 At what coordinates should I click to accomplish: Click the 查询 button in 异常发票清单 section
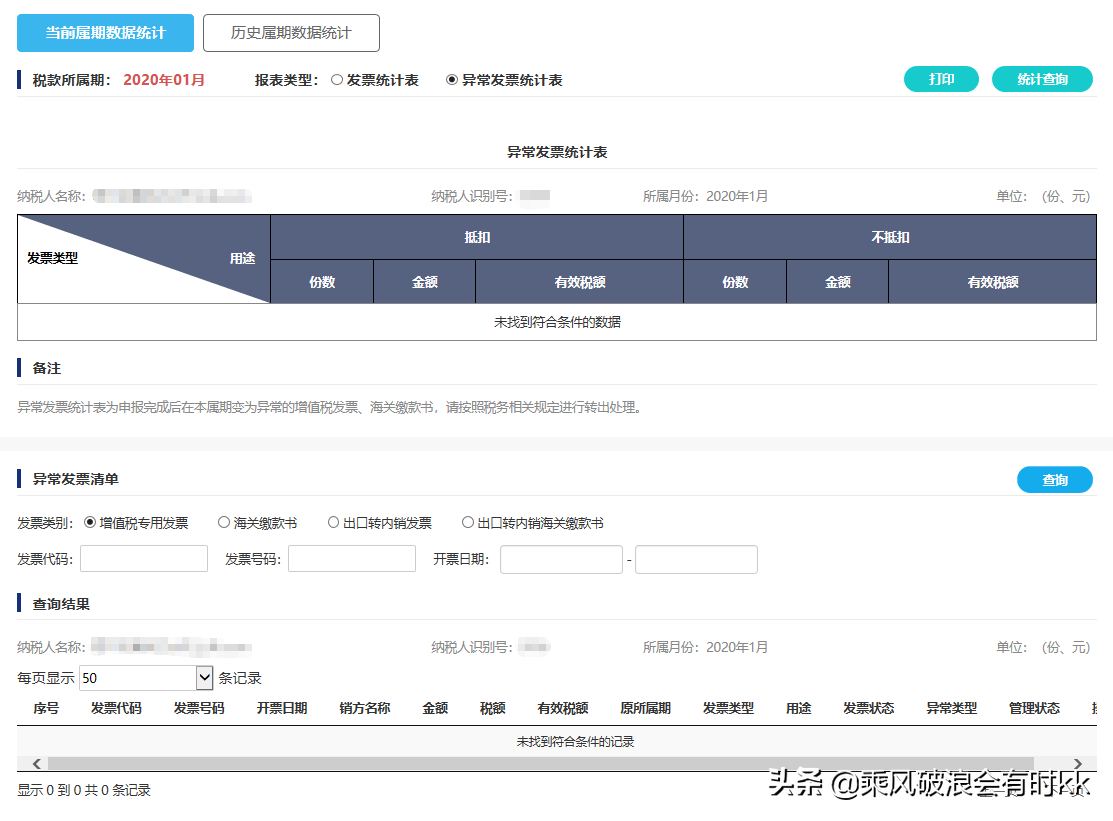tap(1054, 479)
